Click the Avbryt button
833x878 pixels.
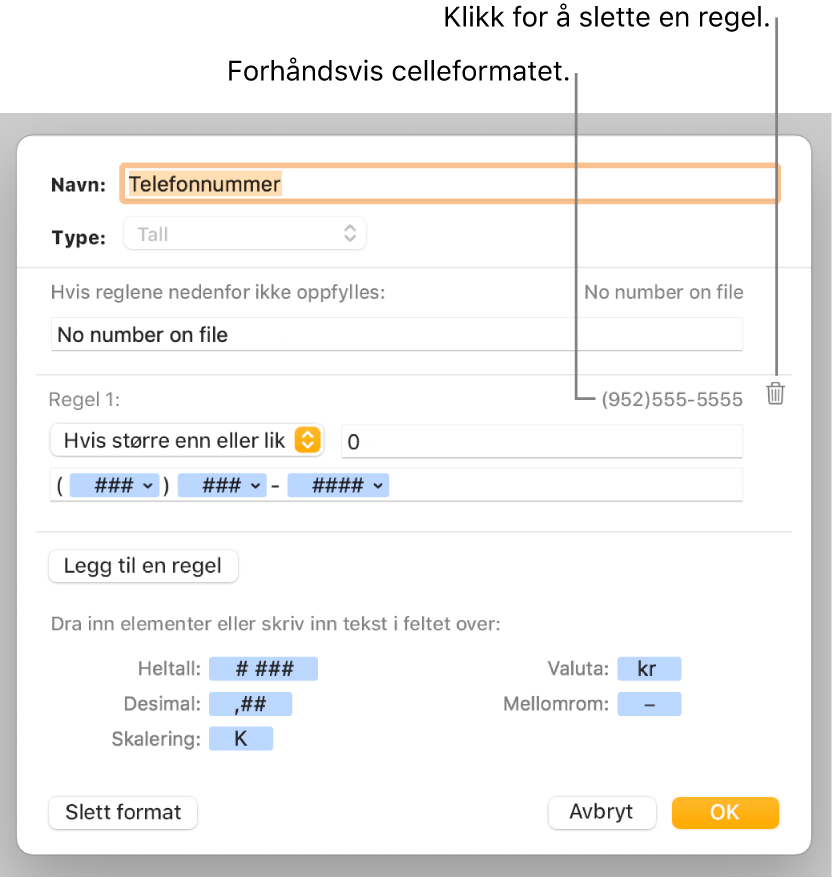[x=602, y=813]
